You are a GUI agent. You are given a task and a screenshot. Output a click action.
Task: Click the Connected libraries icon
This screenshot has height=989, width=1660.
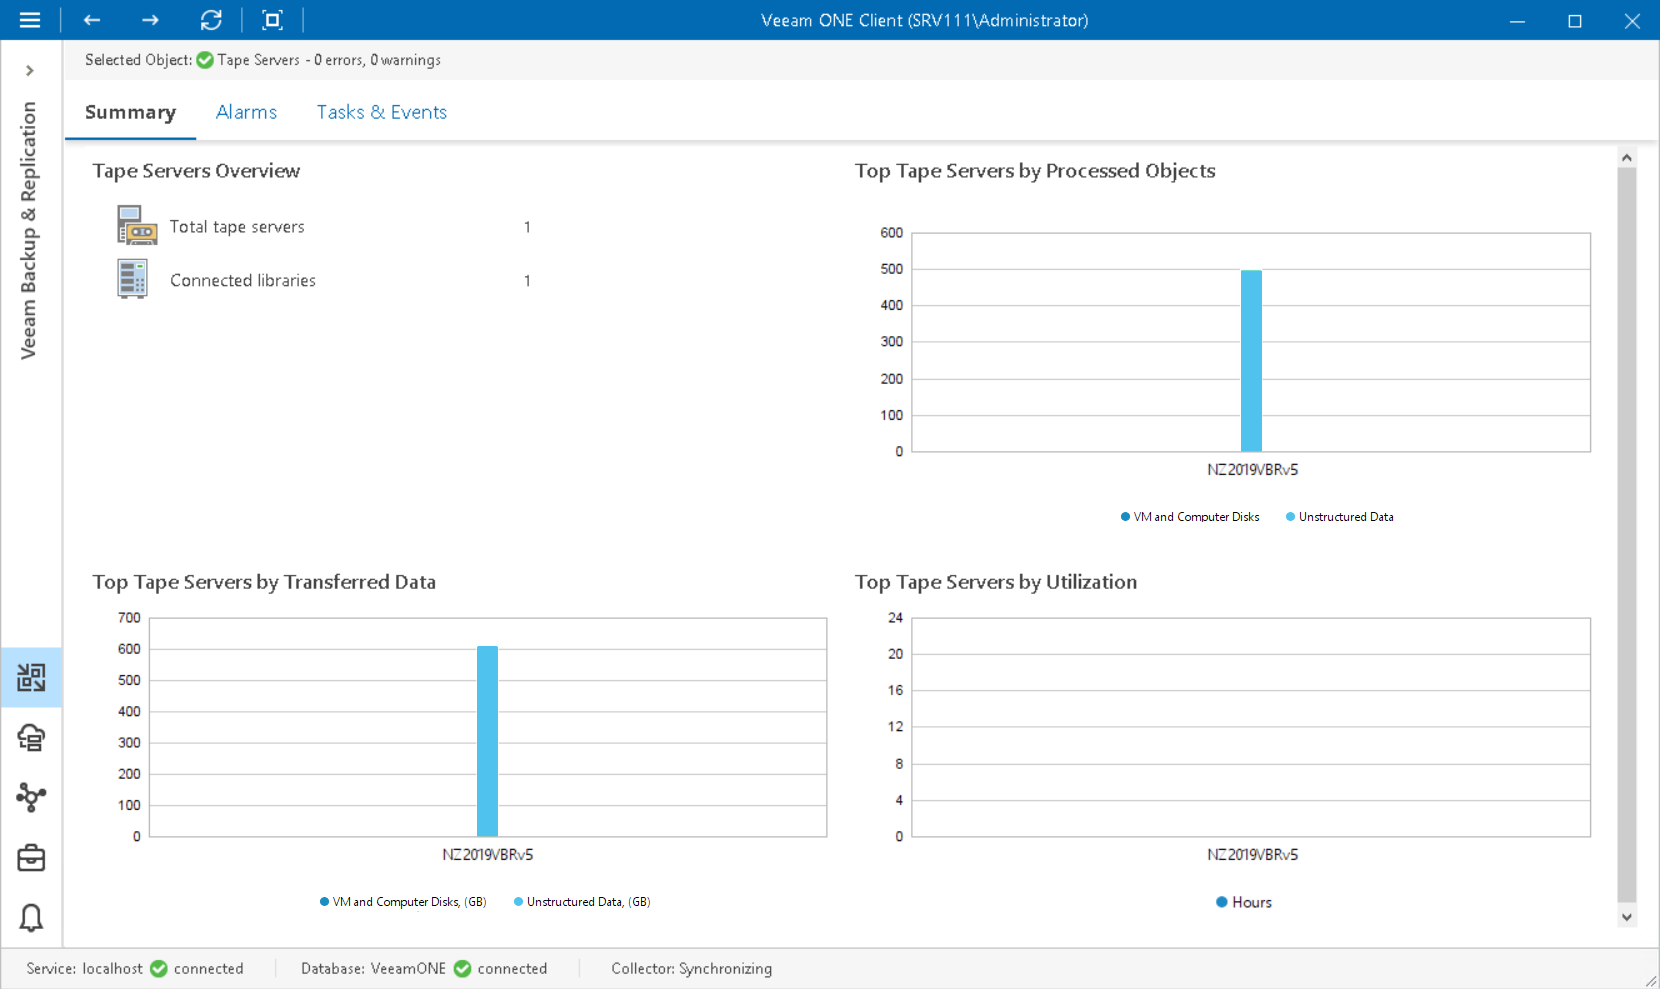point(132,279)
